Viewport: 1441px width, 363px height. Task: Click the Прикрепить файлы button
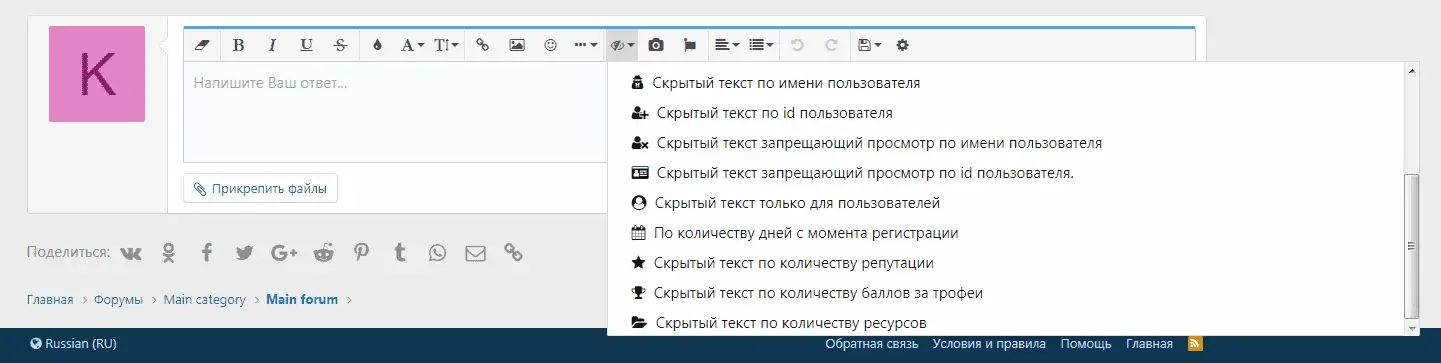pyautogui.click(x=260, y=188)
